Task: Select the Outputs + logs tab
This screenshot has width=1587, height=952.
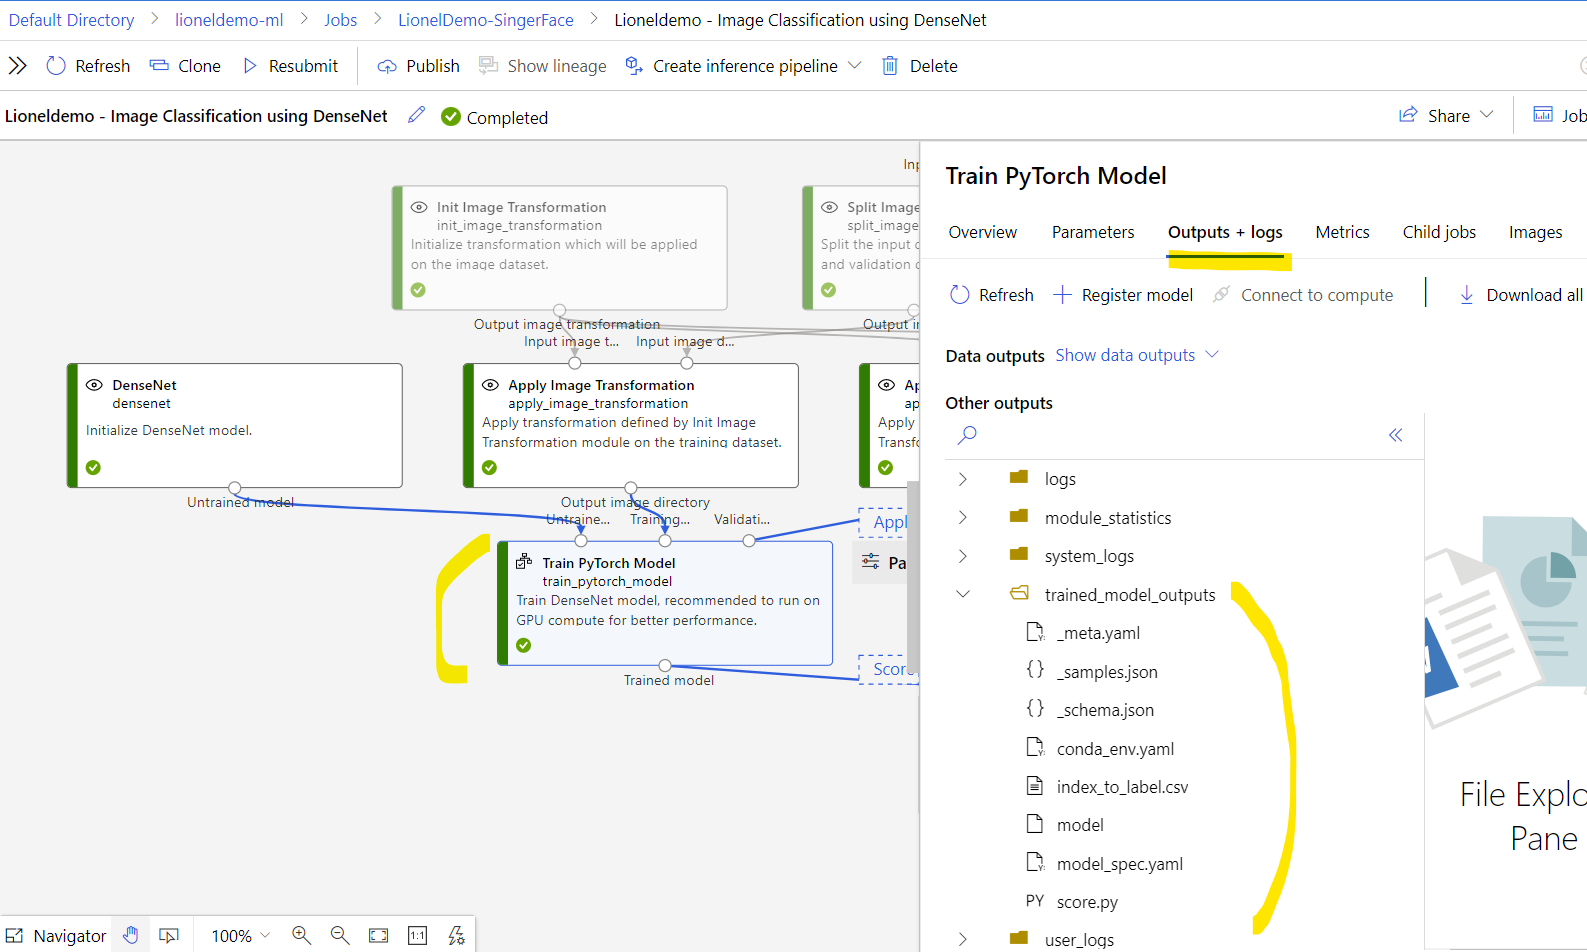Action: pyautogui.click(x=1225, y=232)
